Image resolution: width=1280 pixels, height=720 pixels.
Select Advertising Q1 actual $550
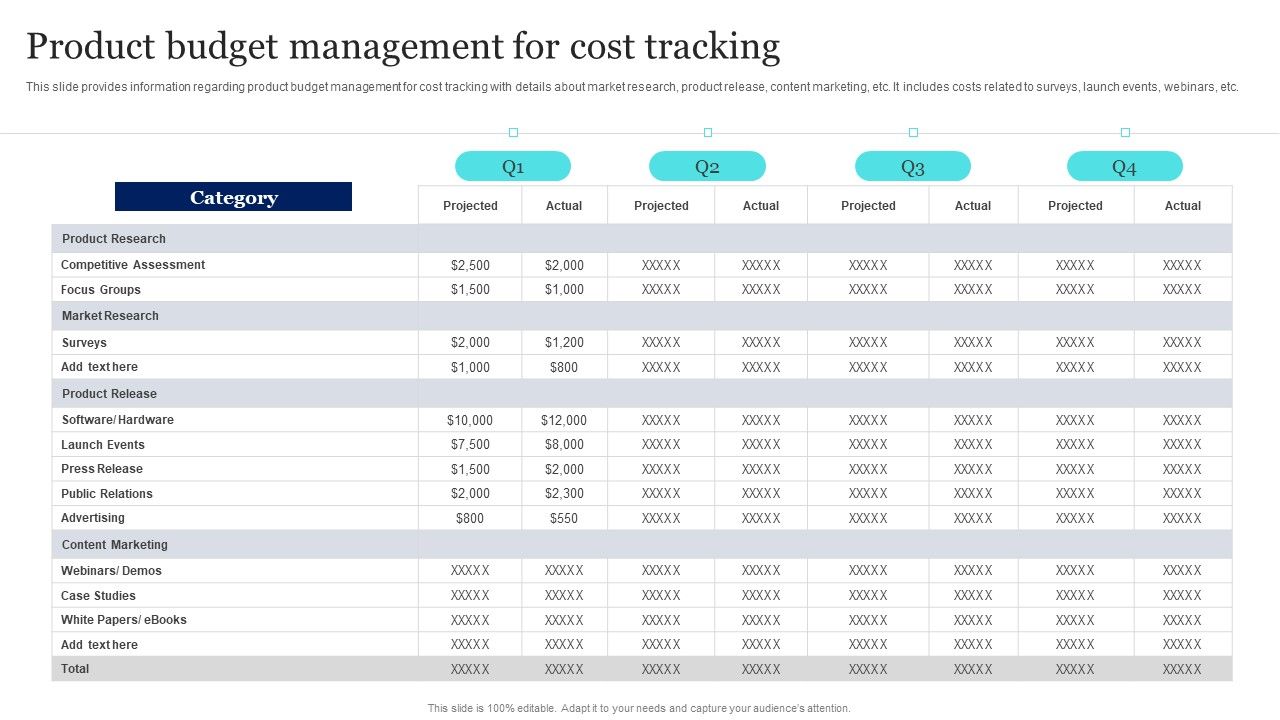click(x=564, y=519)
